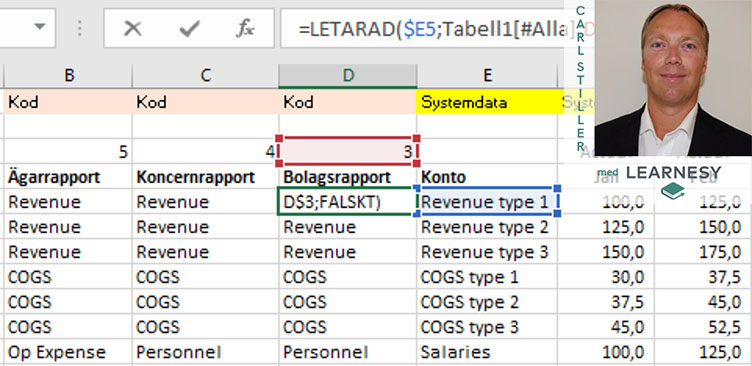Click the Bolagsrapport header cell
The width and height of the screenshot is (752, 366).
(x=348, y=177)
